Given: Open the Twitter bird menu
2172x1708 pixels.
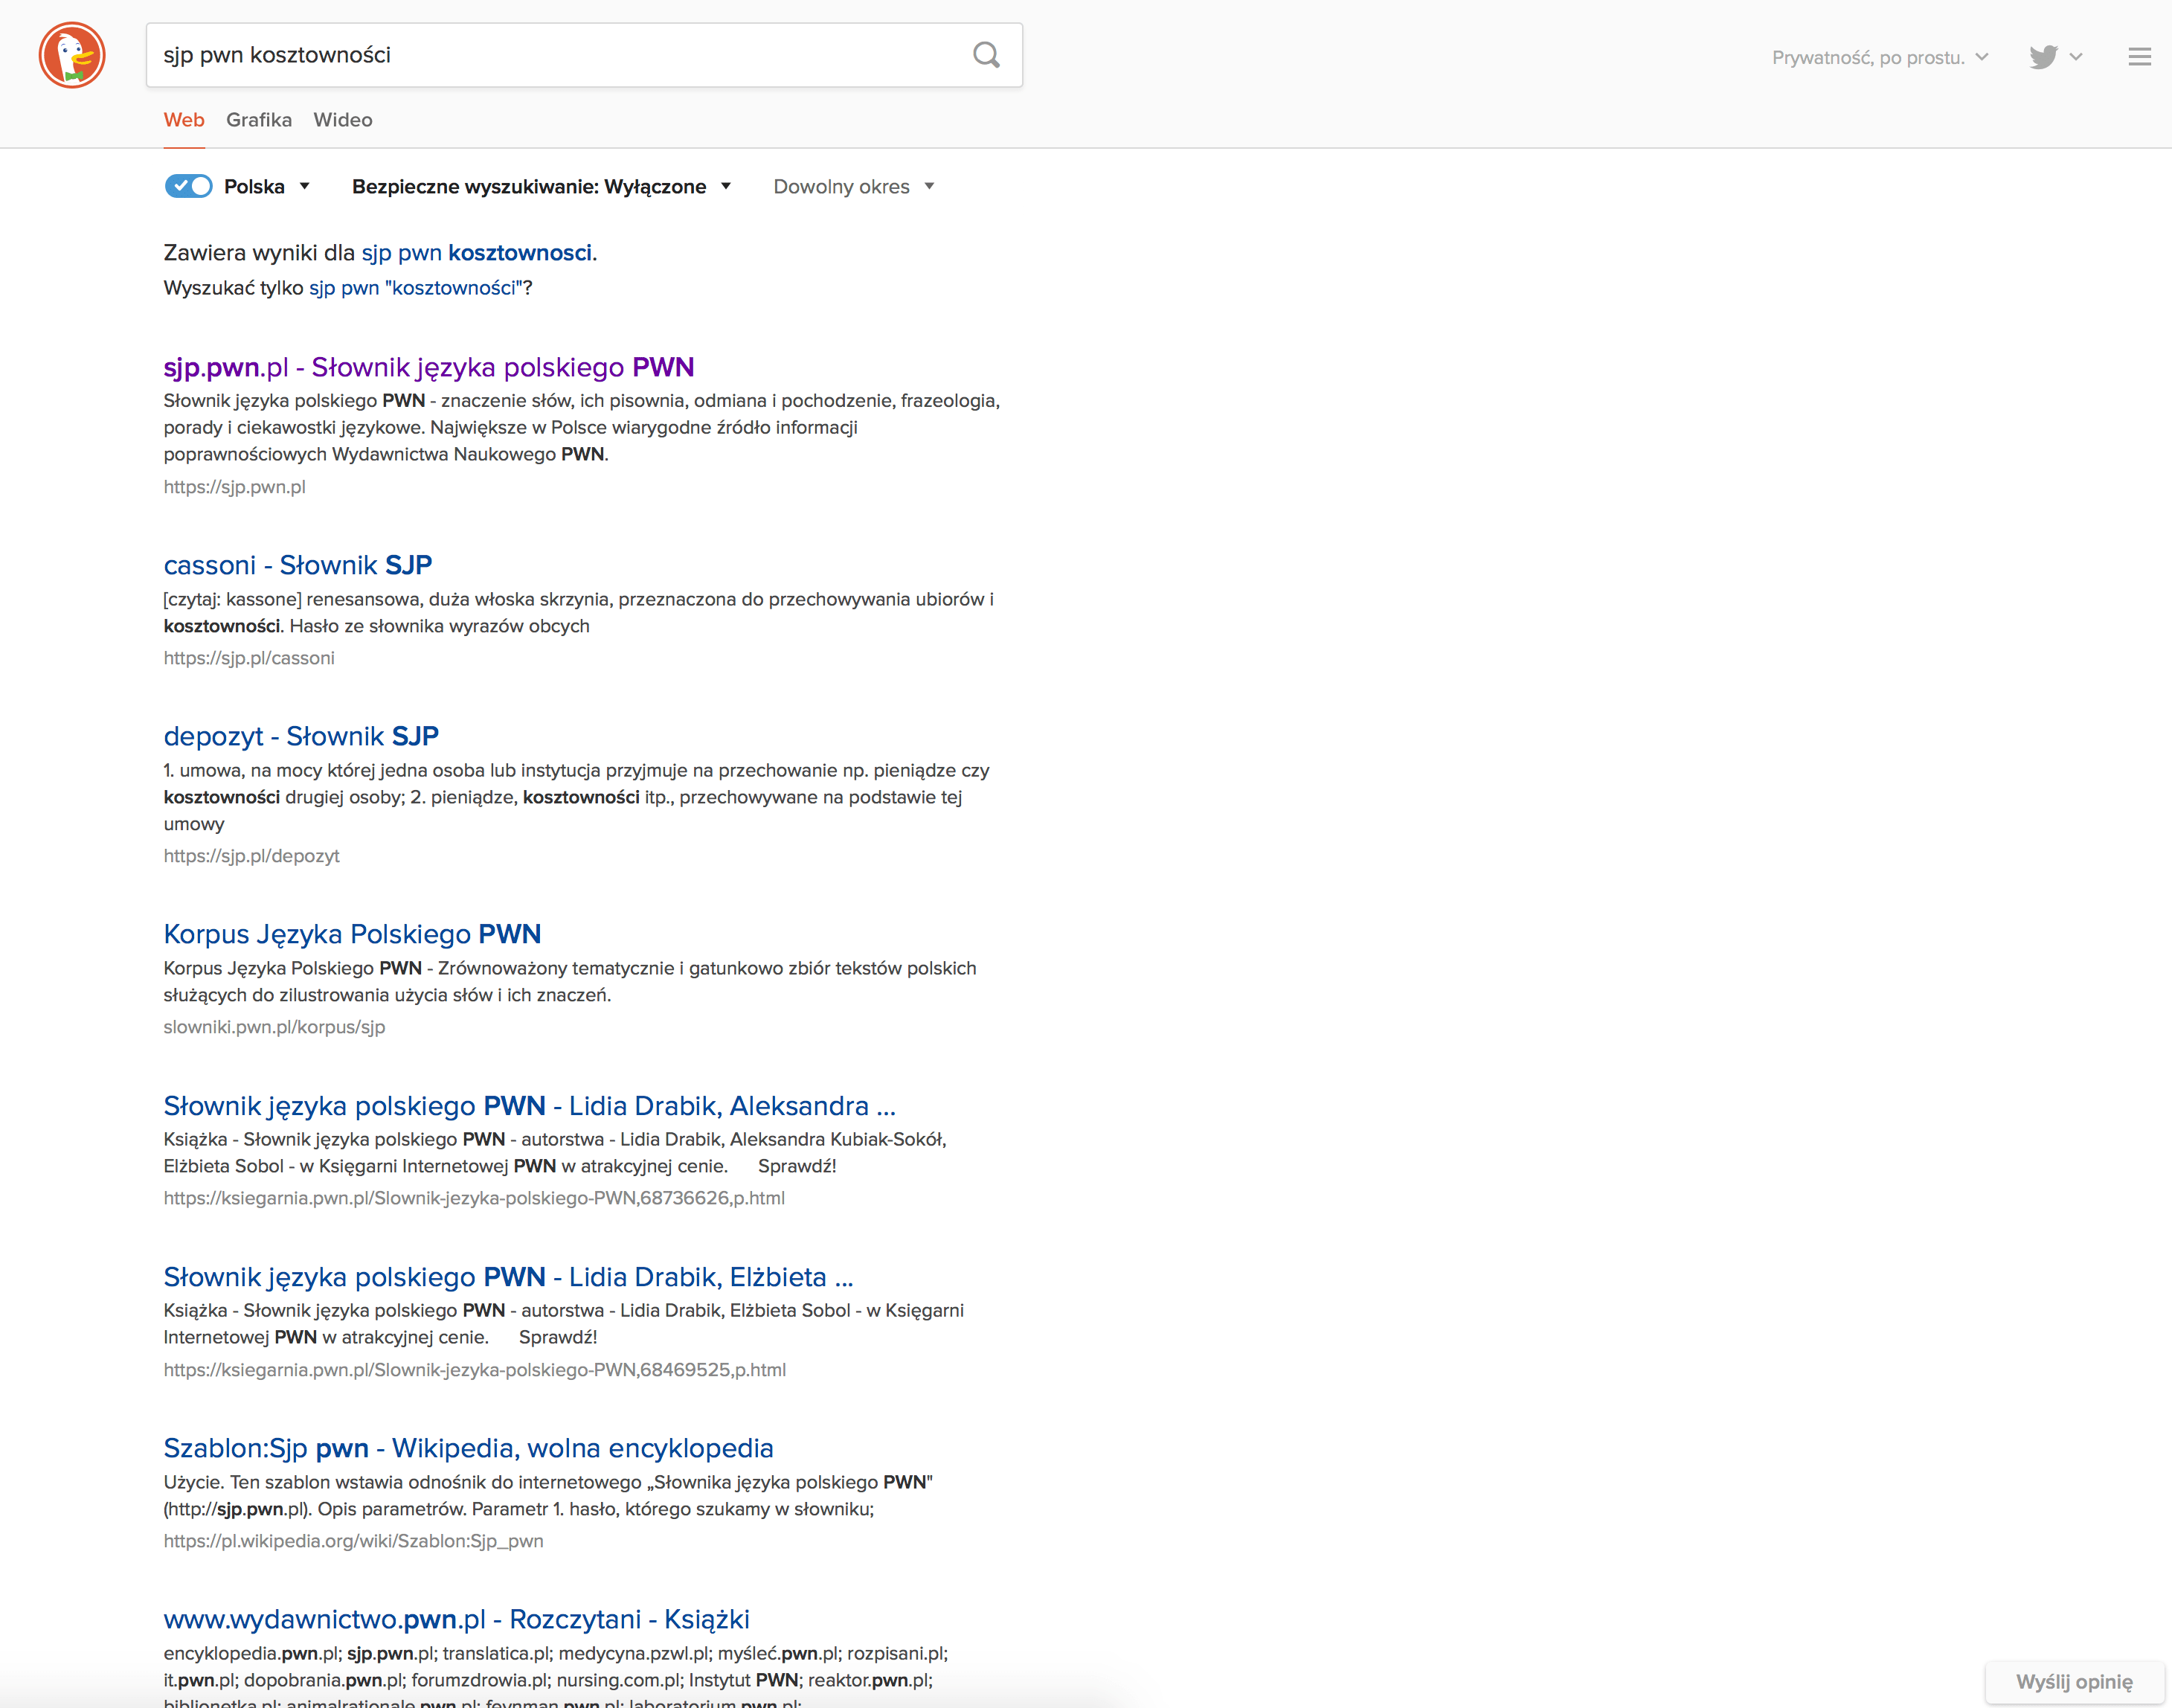Looking at the screenshot, I should [2055, 57].
